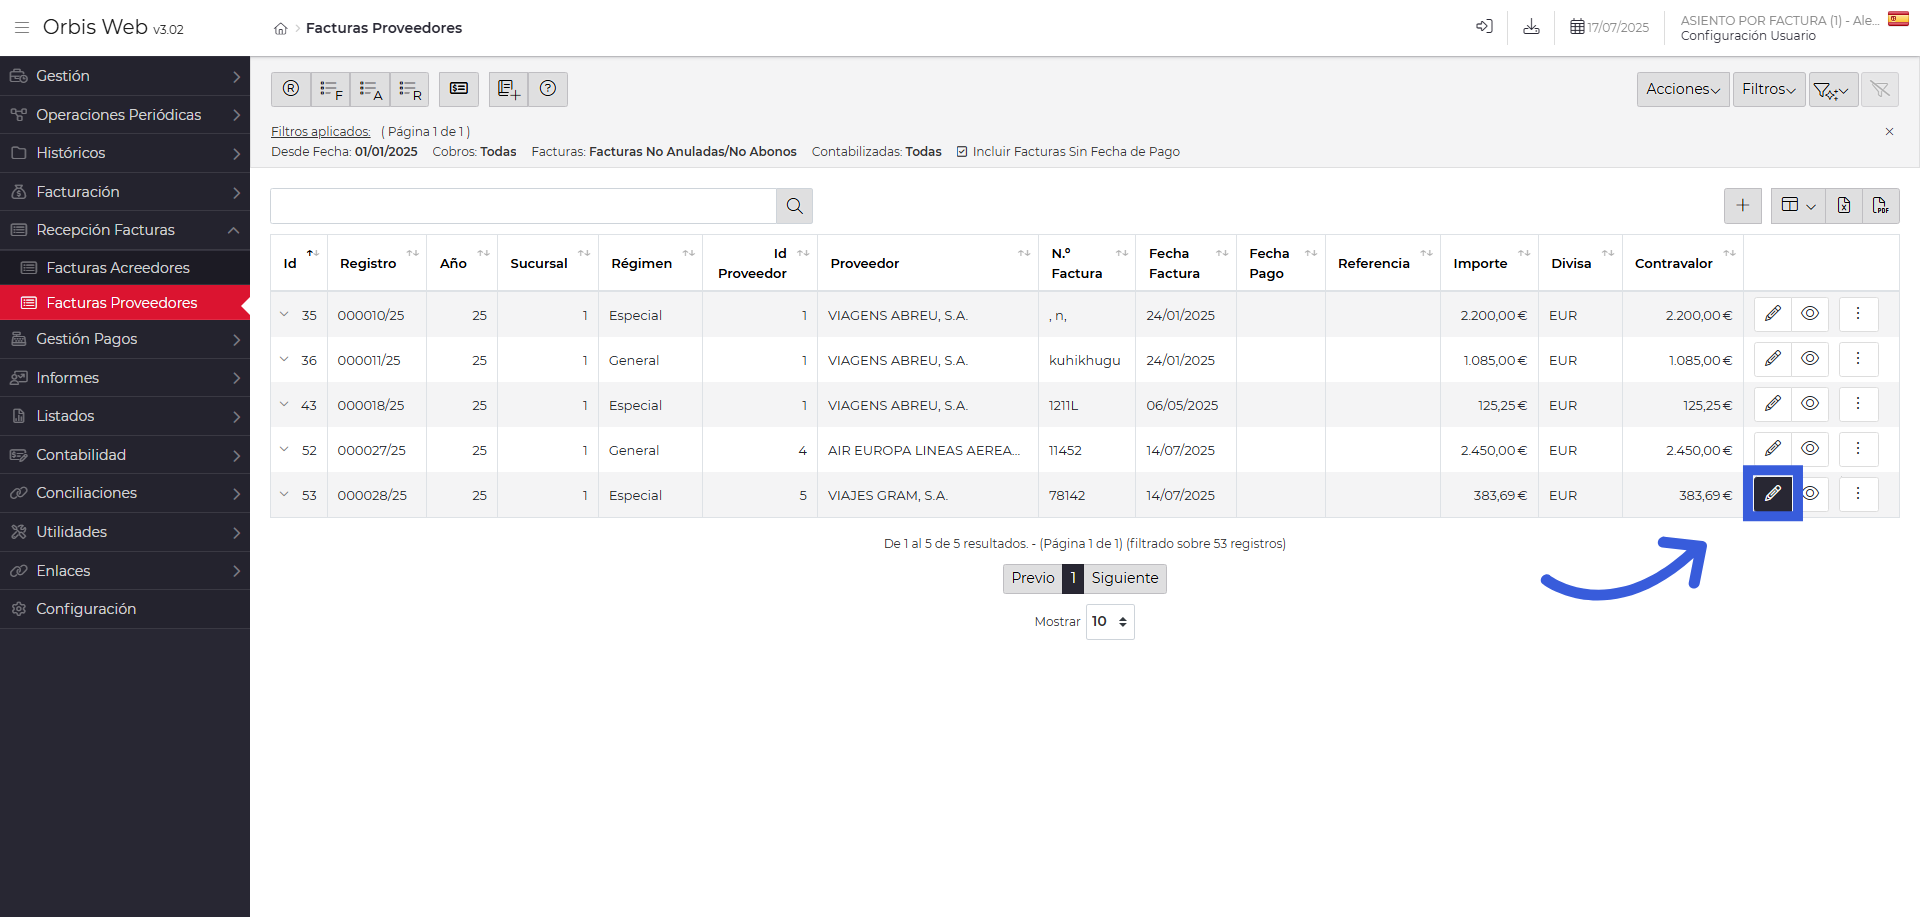The height and width of the screenshot is (917, 1920).
Task: Click the search magnifier icon
Action: (x=794, y=206)
